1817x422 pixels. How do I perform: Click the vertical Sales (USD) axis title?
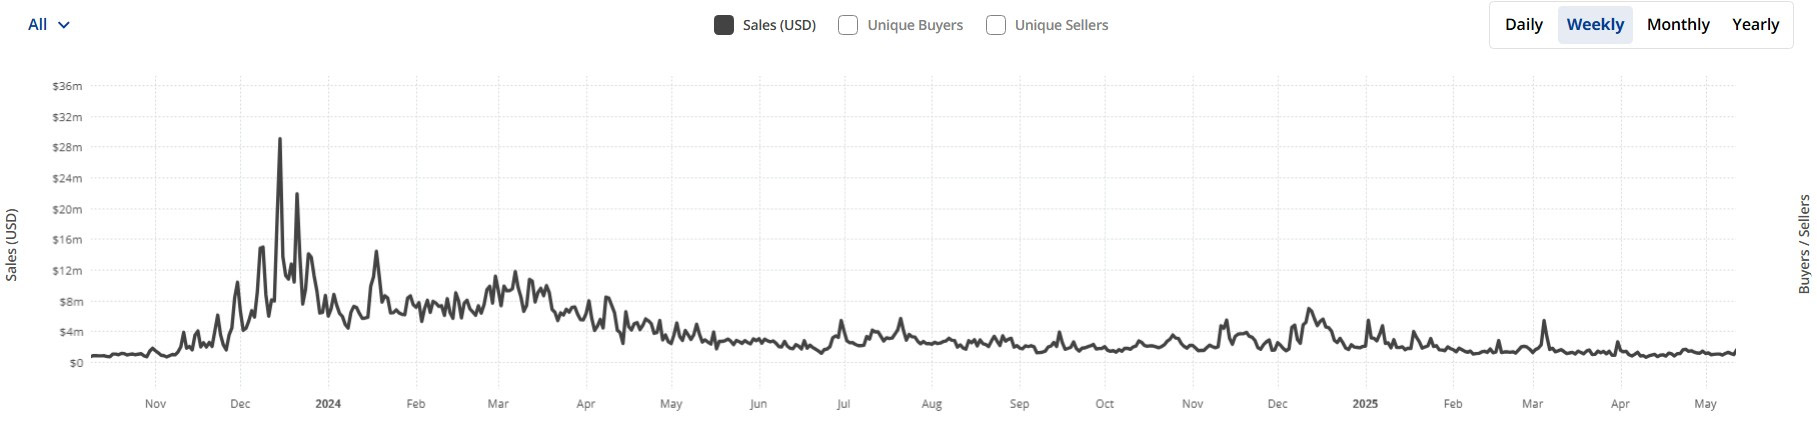[12, 245]
